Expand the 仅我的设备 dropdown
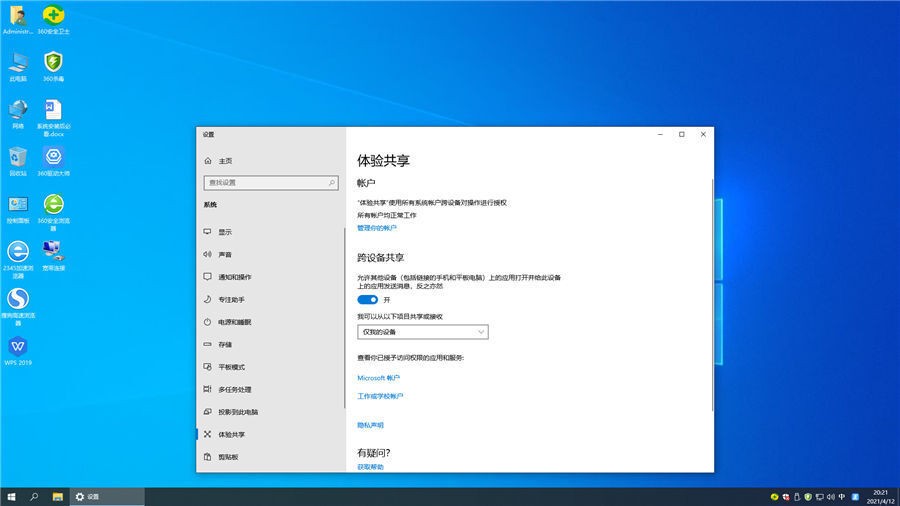The height and width of the screenshot is (506, 900). [x=422, y=332]
